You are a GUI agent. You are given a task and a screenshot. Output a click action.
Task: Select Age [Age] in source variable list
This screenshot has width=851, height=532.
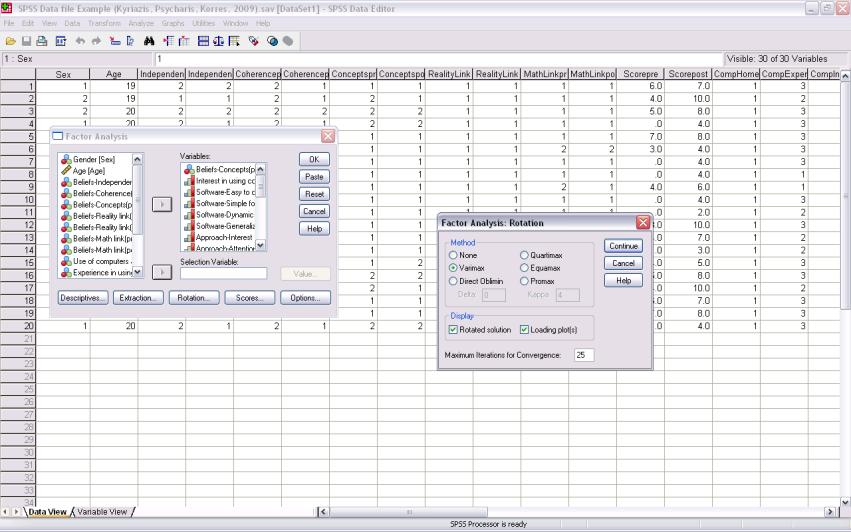pyautogui.click(x=88, y=170)
